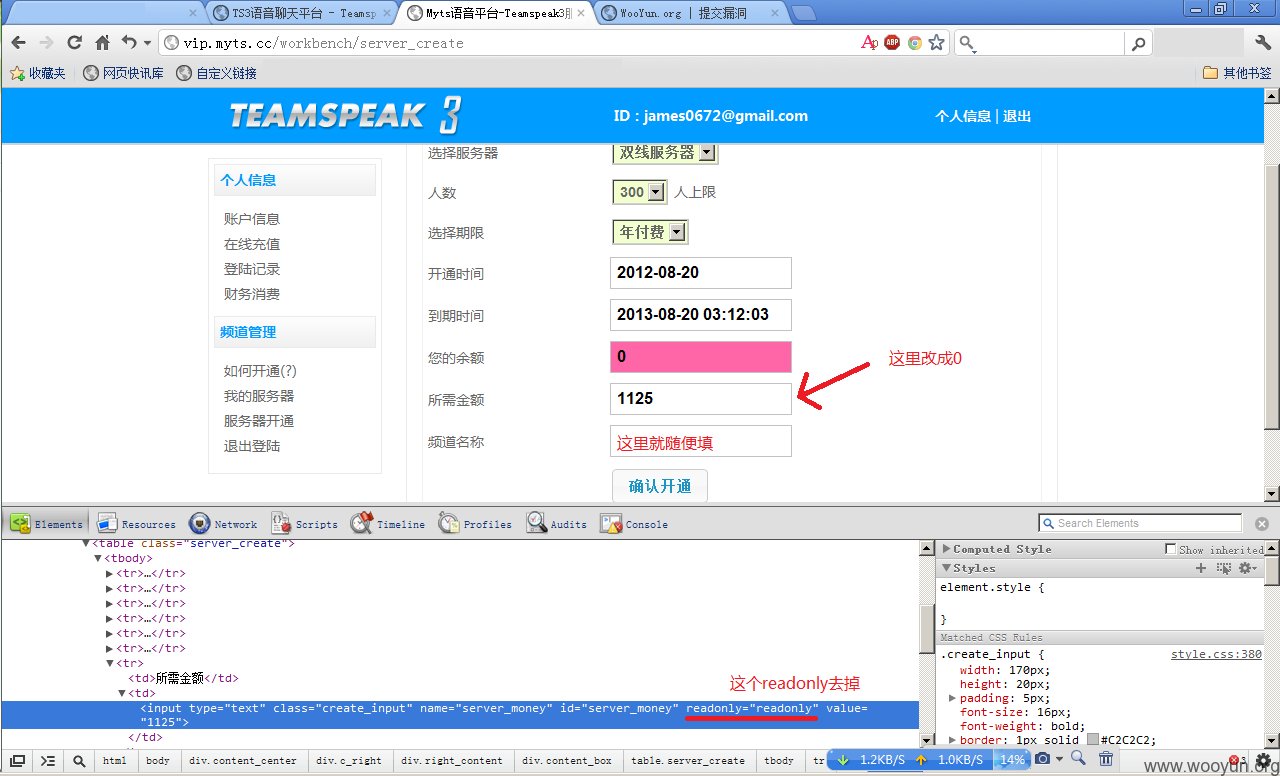
Task: Clear the Search Elements field with X
Action: [x=1261, y=523]
